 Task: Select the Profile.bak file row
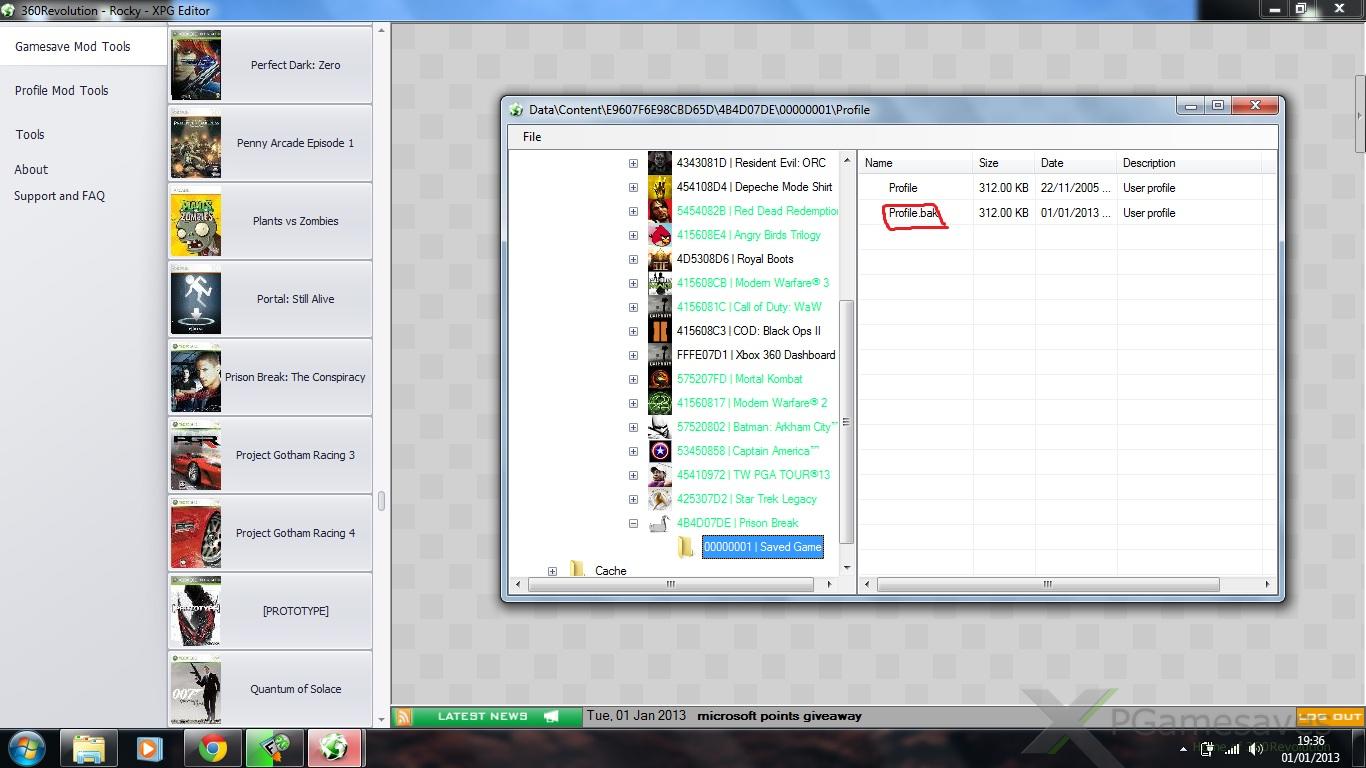click(x=914, y=213)
